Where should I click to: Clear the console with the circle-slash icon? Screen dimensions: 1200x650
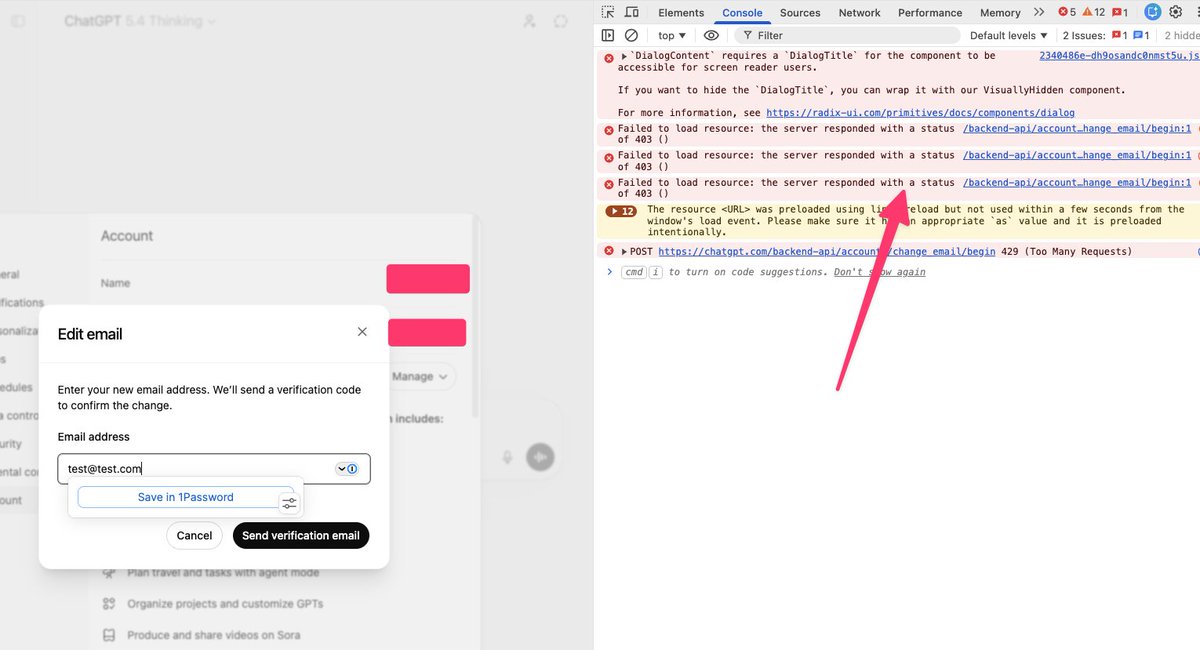tap(631, 35)
